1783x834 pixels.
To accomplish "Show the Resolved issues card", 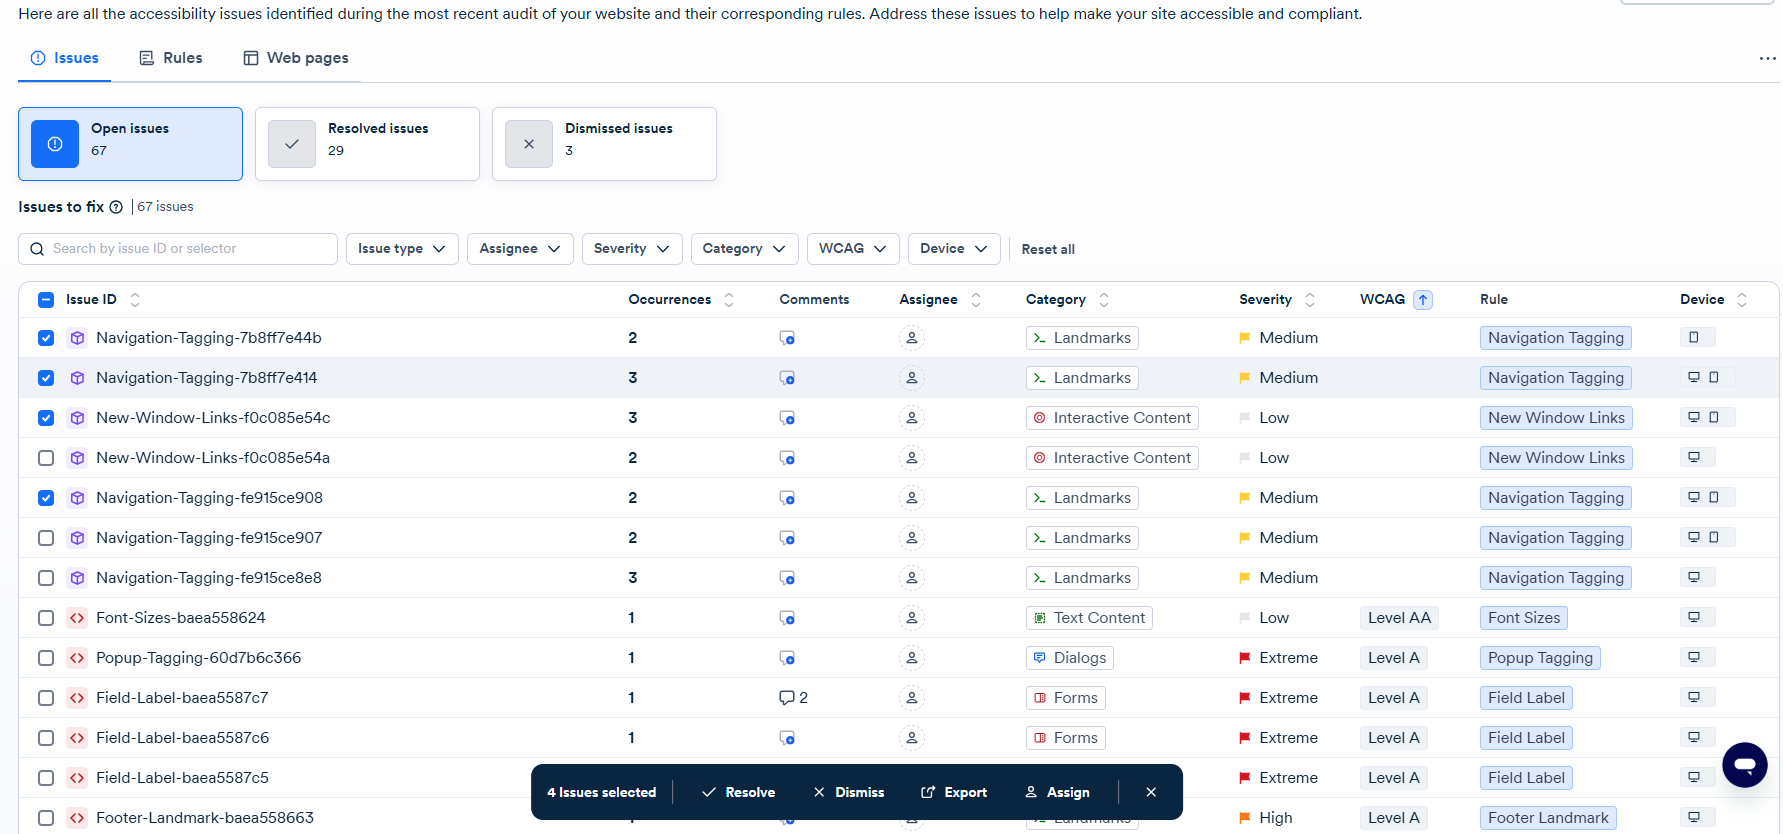I will click(x=367, y=144).
